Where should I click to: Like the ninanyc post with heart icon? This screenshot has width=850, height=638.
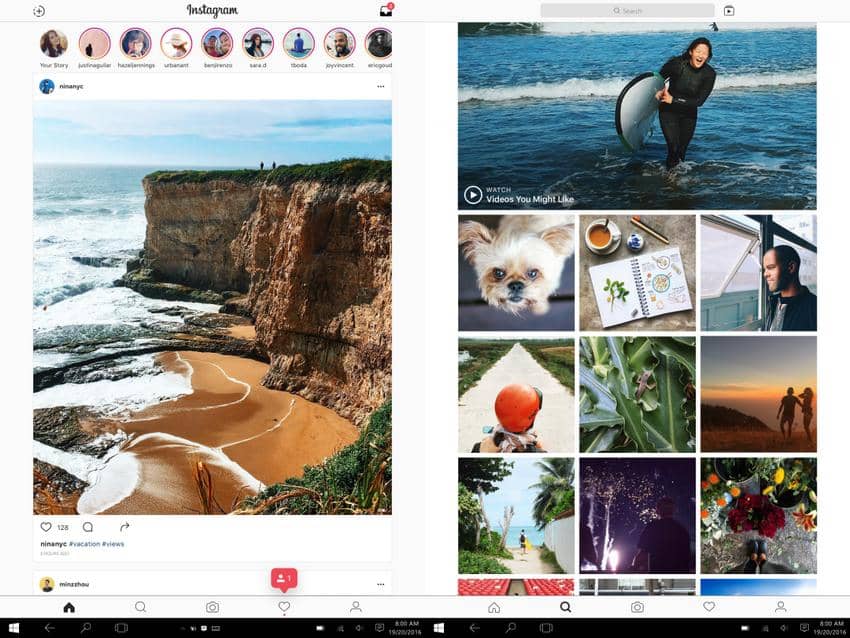(x=45, y=527)
